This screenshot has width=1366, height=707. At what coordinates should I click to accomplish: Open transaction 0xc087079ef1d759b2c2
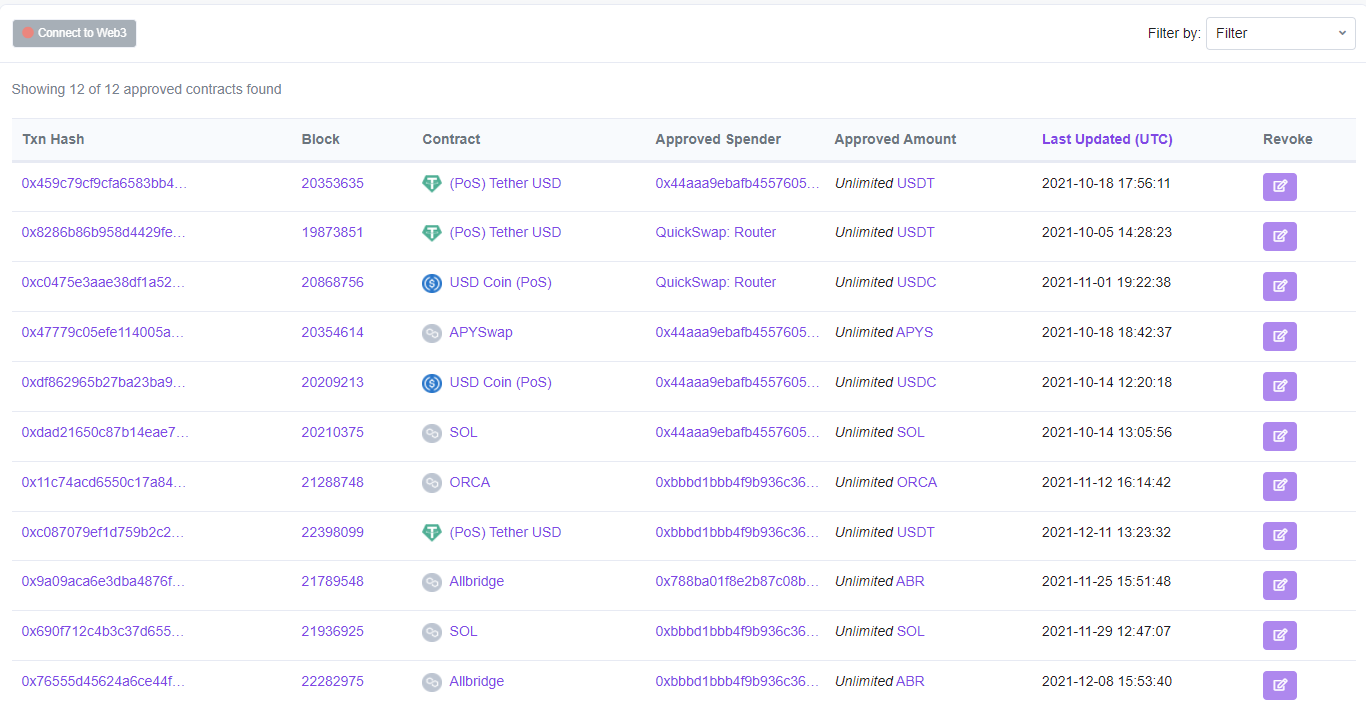tap(104, 532)
